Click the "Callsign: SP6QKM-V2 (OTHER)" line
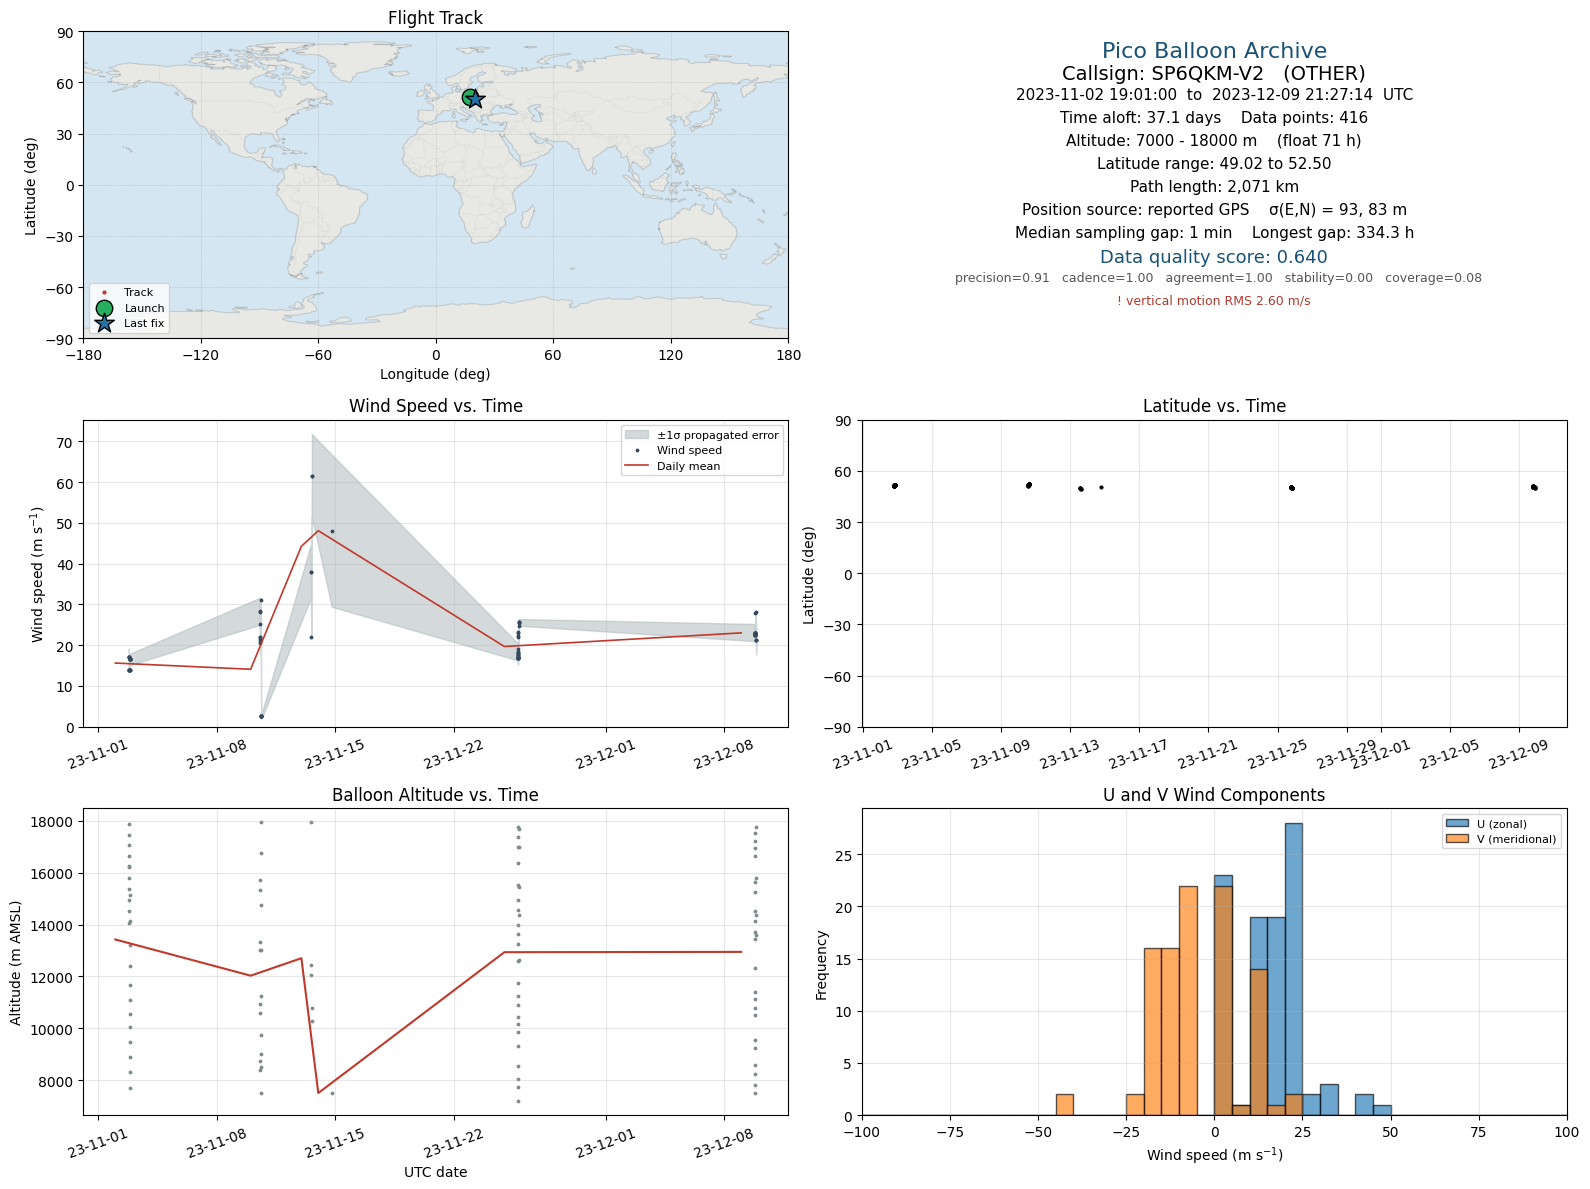The height and width of the screenshot is (1189, 1590). click(x=1214, y=74)
